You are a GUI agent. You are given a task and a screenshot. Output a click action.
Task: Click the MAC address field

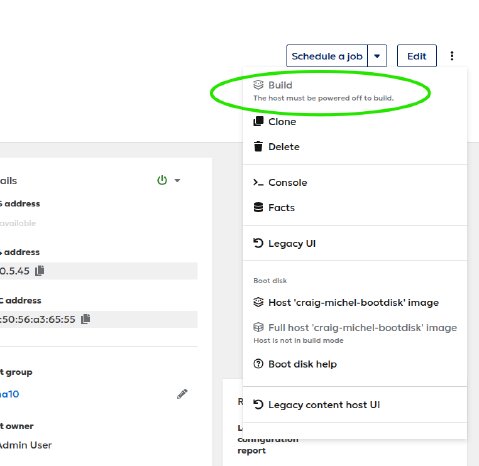[98, 319]
